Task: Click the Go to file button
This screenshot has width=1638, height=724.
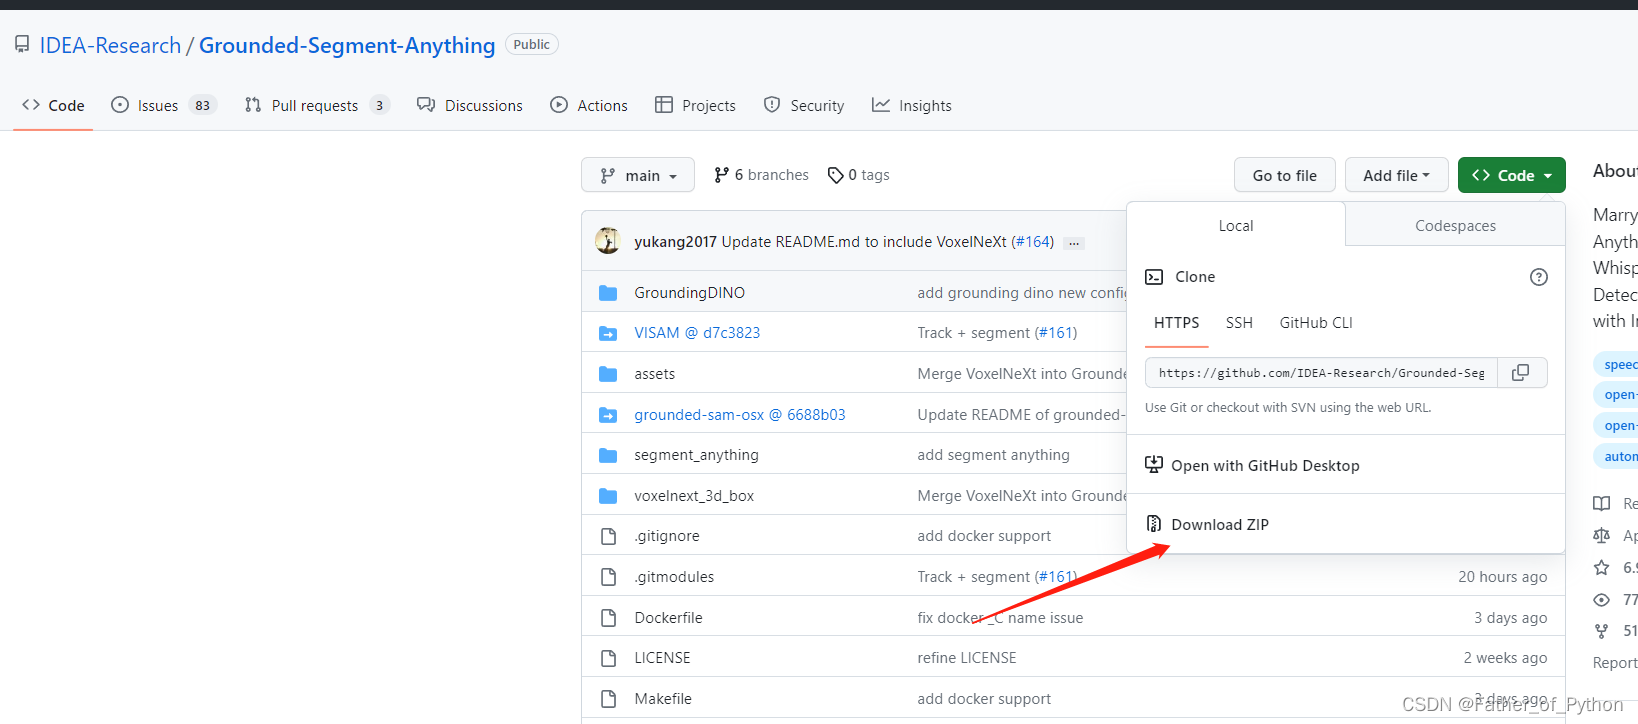Action: 1285,175
